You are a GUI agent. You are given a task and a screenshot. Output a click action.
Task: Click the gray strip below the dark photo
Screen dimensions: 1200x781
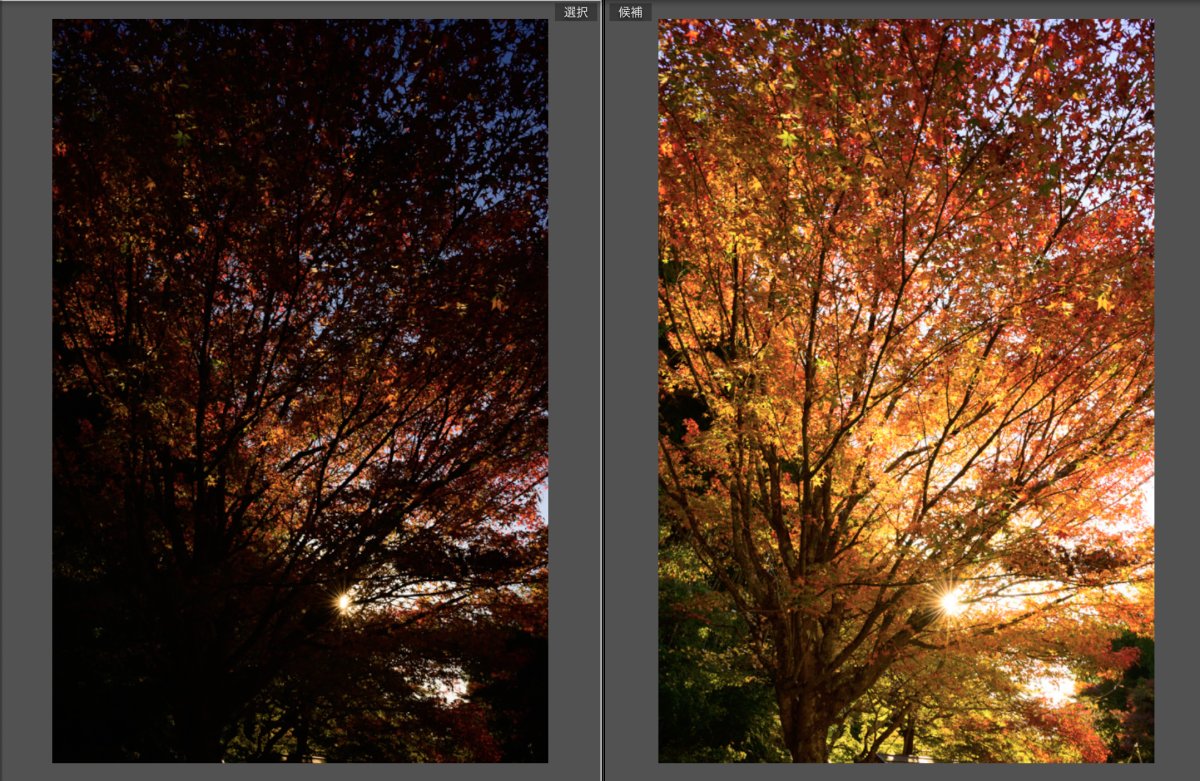299,772
